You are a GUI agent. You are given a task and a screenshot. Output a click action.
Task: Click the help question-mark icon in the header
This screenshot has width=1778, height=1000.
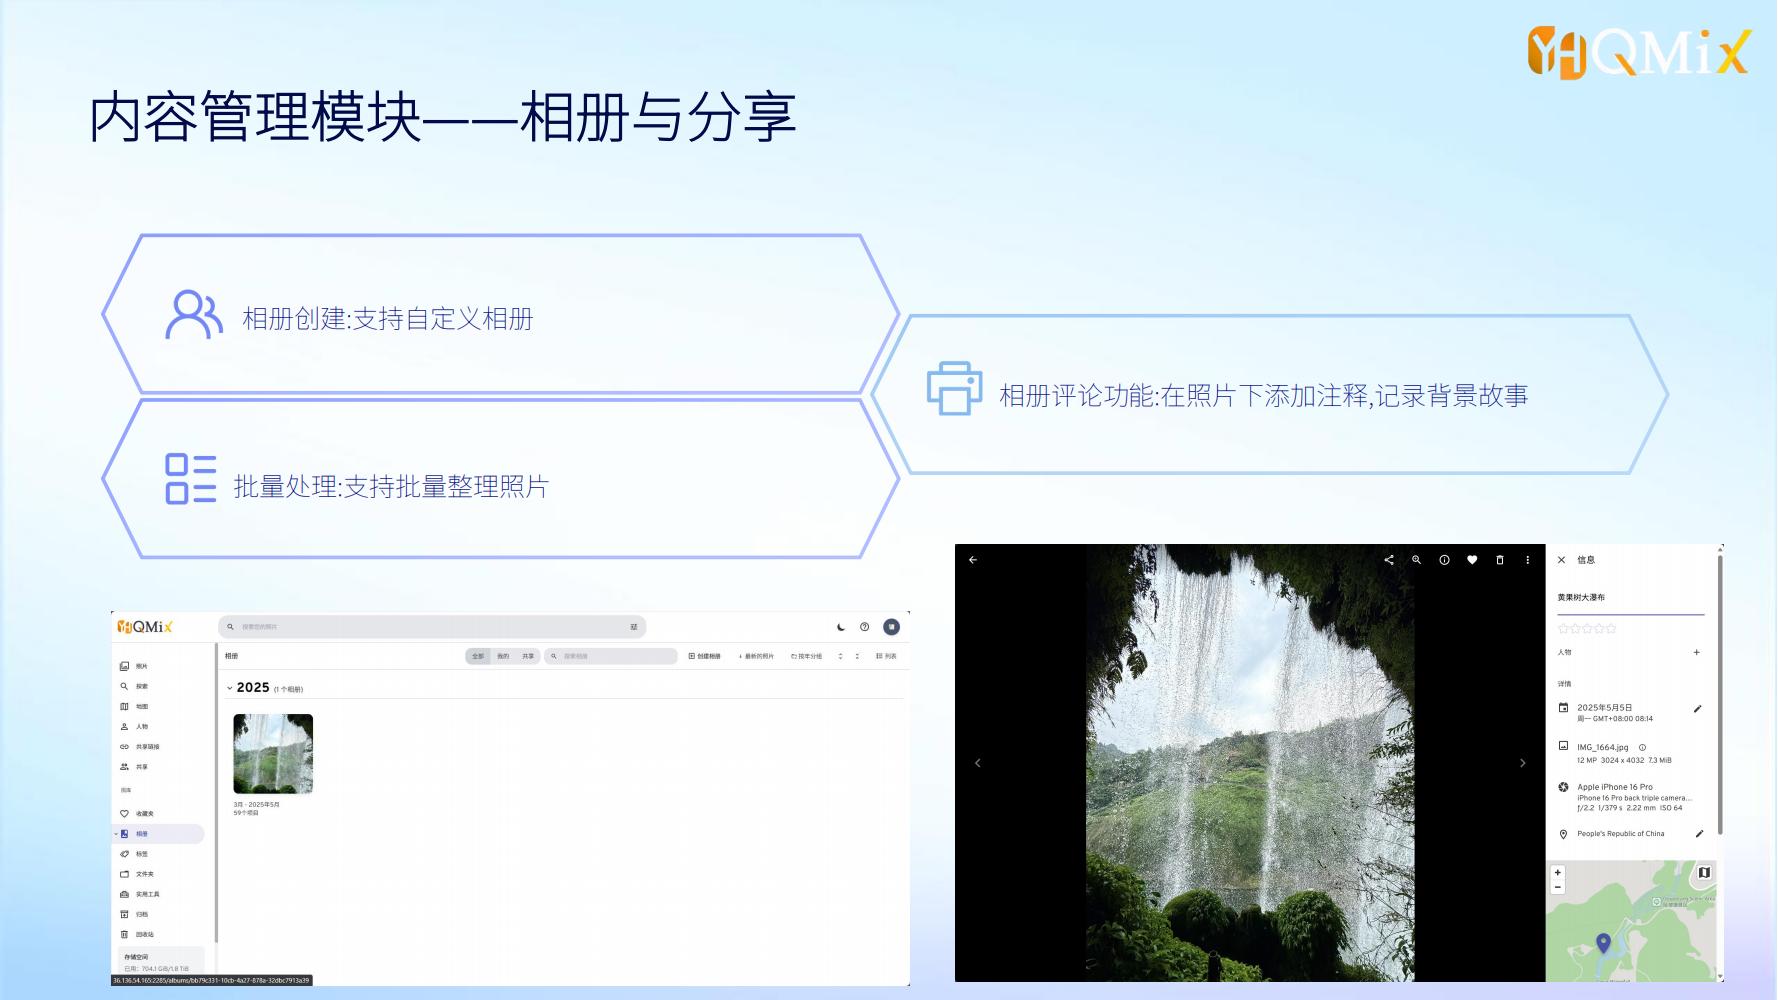tap(865, 627)
